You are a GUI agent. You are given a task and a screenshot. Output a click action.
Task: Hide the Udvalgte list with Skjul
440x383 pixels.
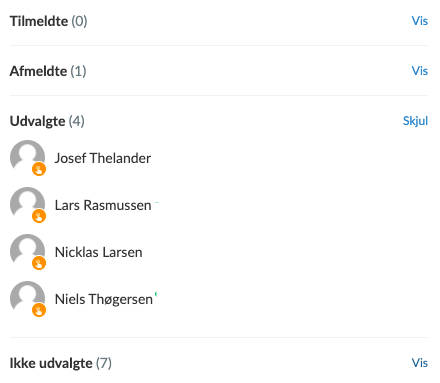pyautogui.click(x=415, y=121)
